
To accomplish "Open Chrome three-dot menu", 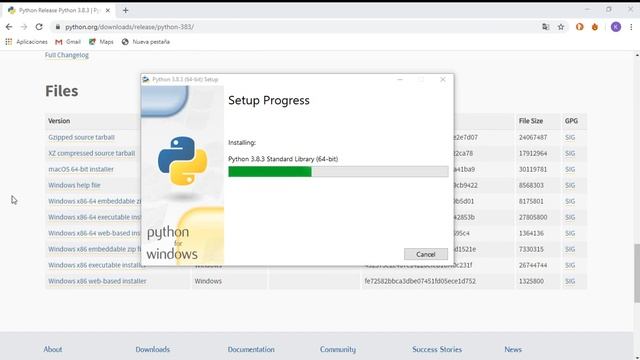I will [631, 27].
